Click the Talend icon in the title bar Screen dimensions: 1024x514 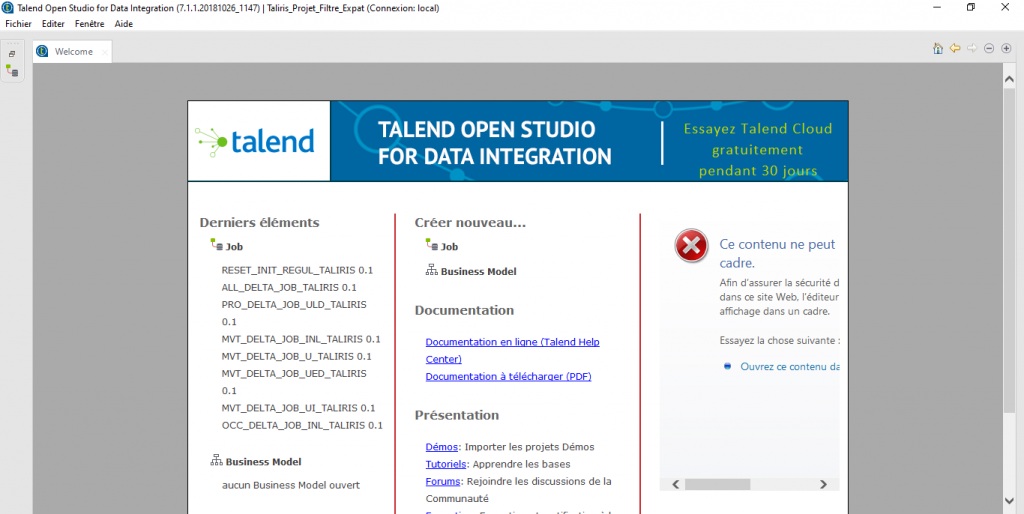[x=8, y=8]
